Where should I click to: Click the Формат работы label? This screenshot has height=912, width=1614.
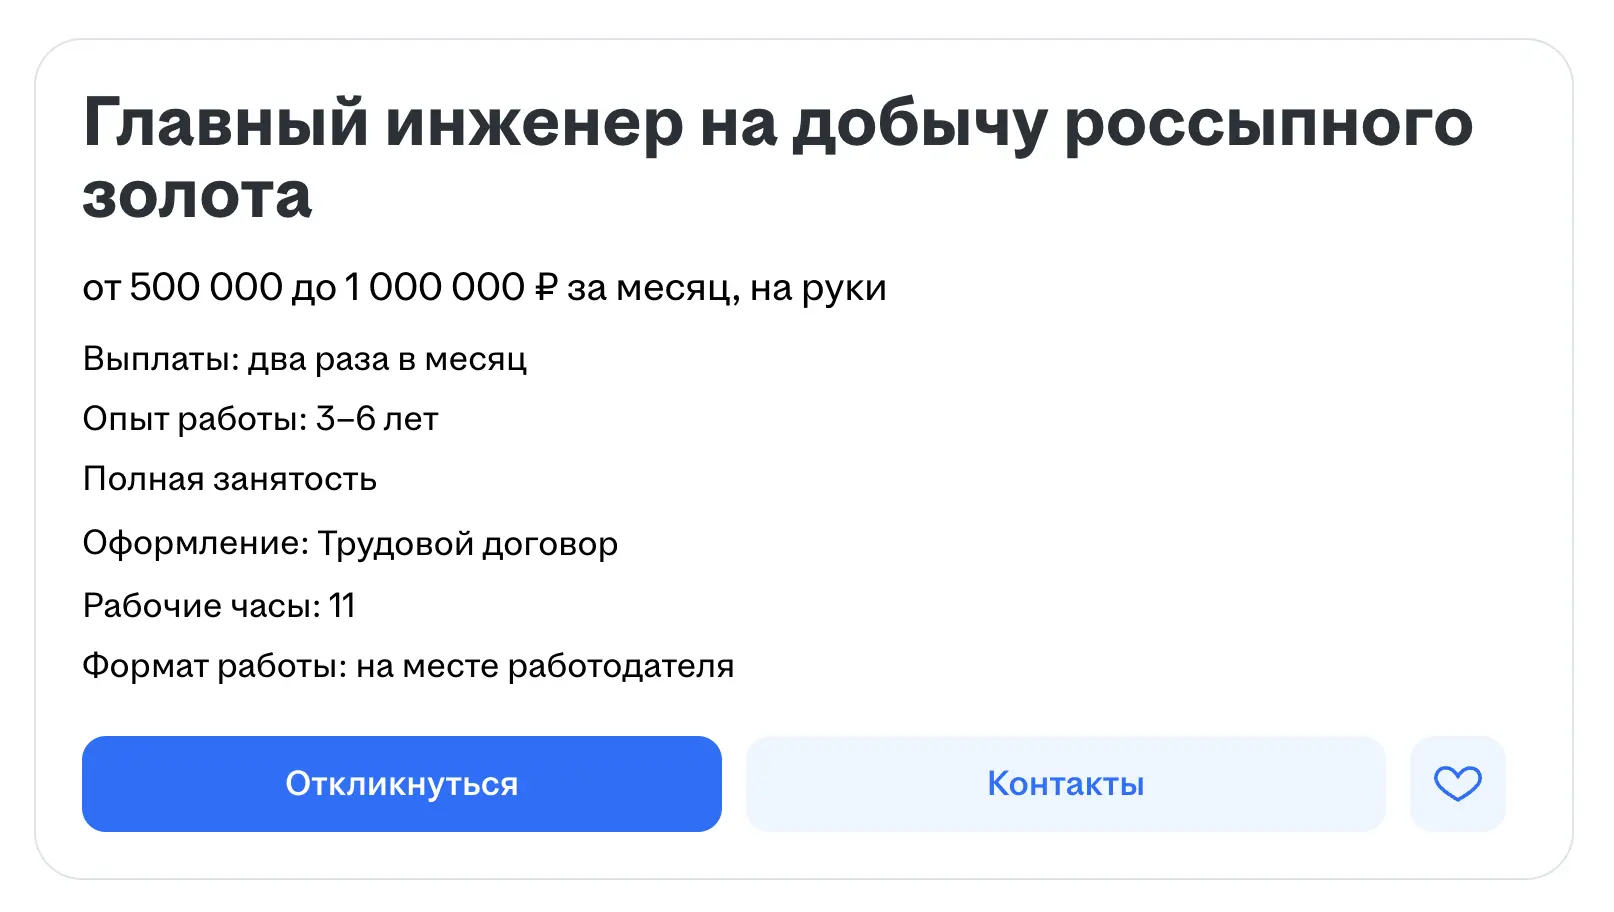point(215,666)
